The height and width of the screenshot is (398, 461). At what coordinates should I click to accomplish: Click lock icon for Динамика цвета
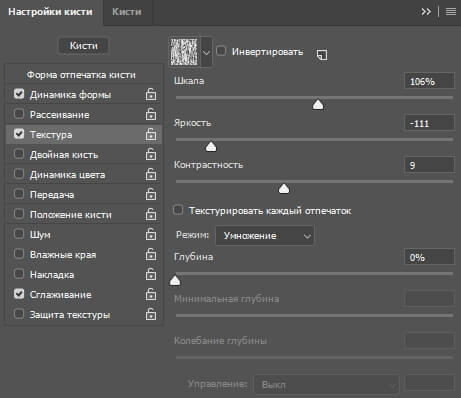(151, 174)
